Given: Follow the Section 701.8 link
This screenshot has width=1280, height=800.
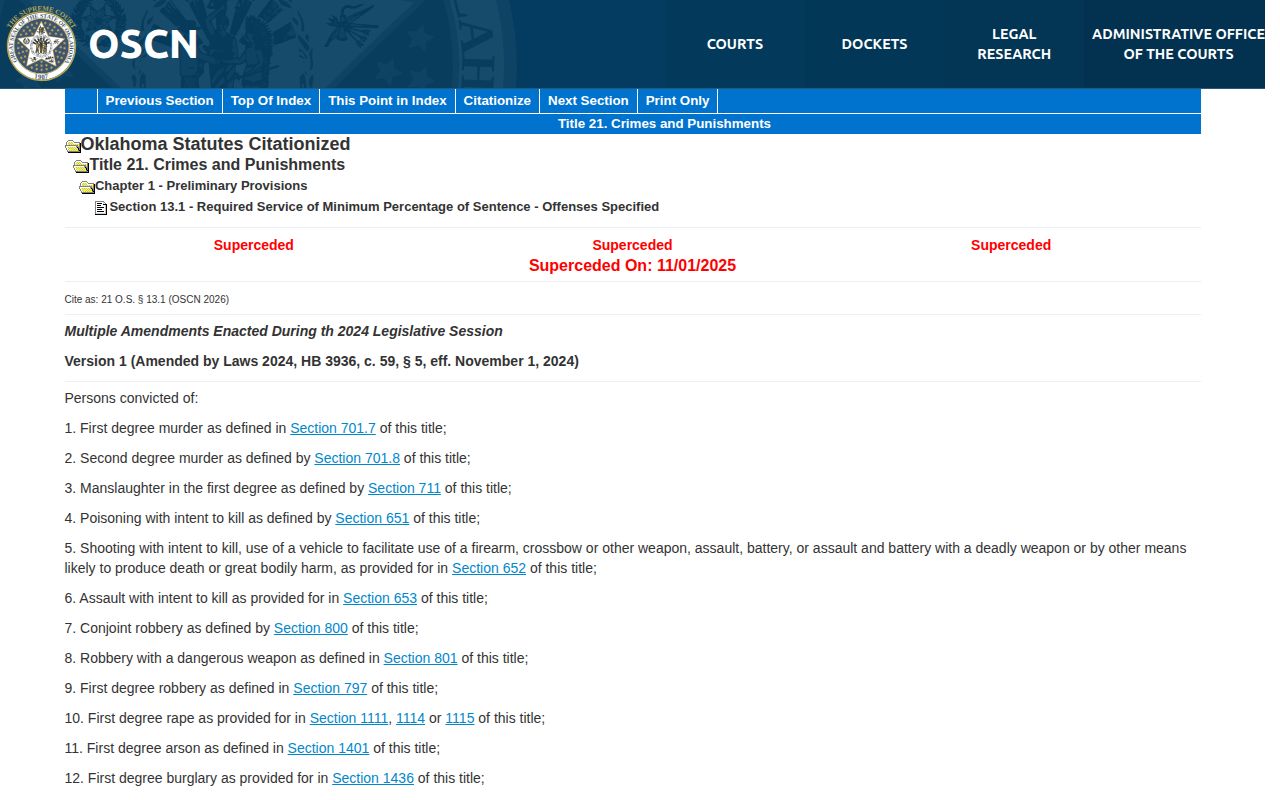Looking at the screenshot, I should pyautogui.click(x=357, y=458).
